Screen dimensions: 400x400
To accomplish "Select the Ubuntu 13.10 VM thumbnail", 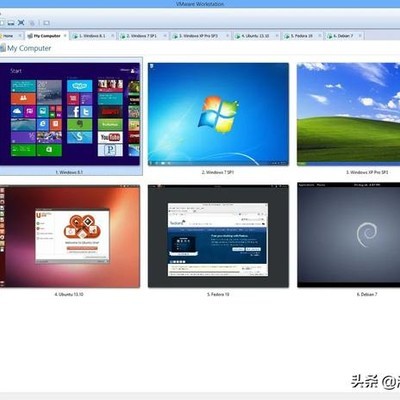I will click(70, 236).
